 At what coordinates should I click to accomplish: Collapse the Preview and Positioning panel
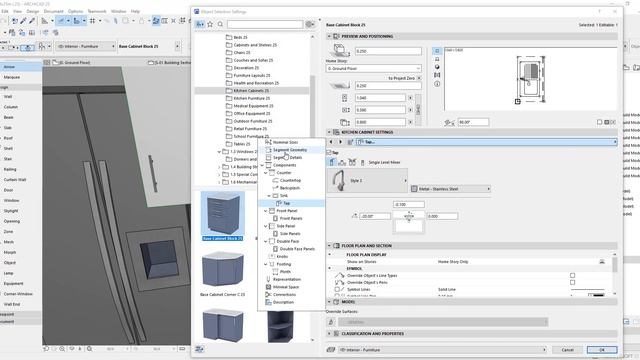click(329, 36)
